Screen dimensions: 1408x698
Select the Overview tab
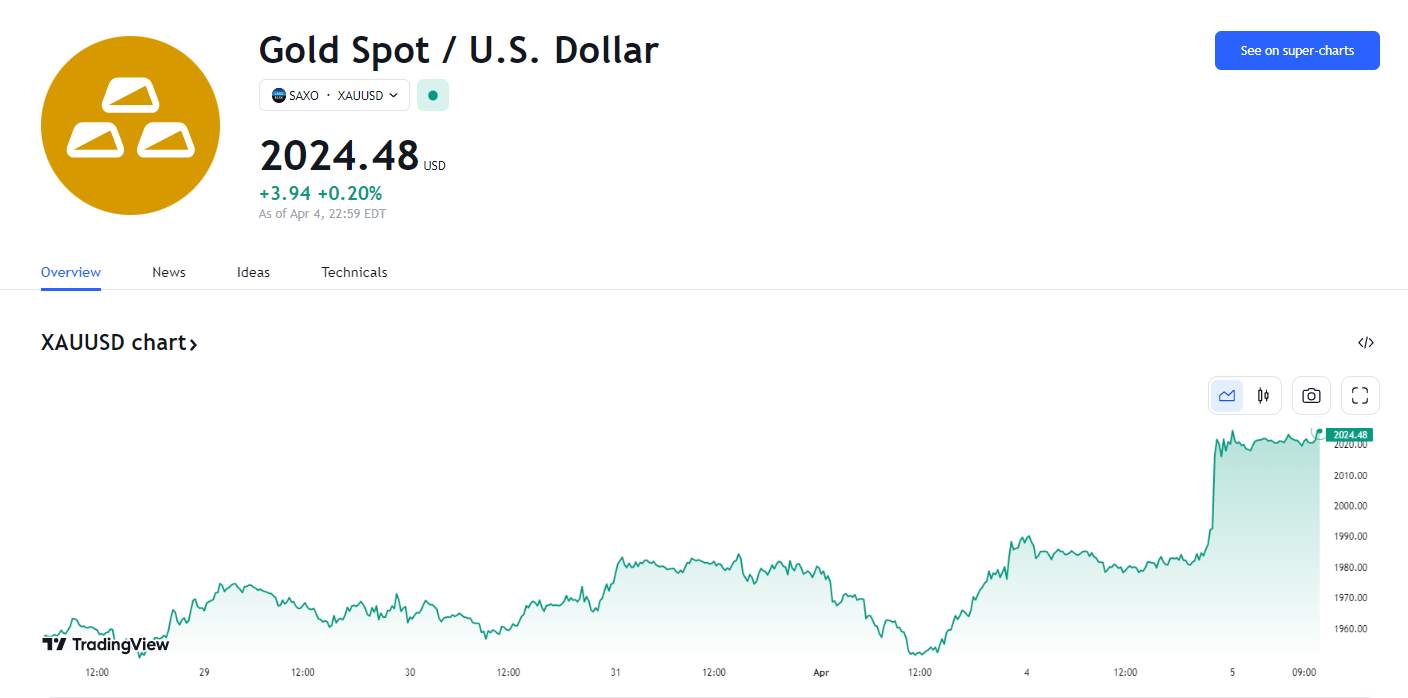tap(71, 272)
